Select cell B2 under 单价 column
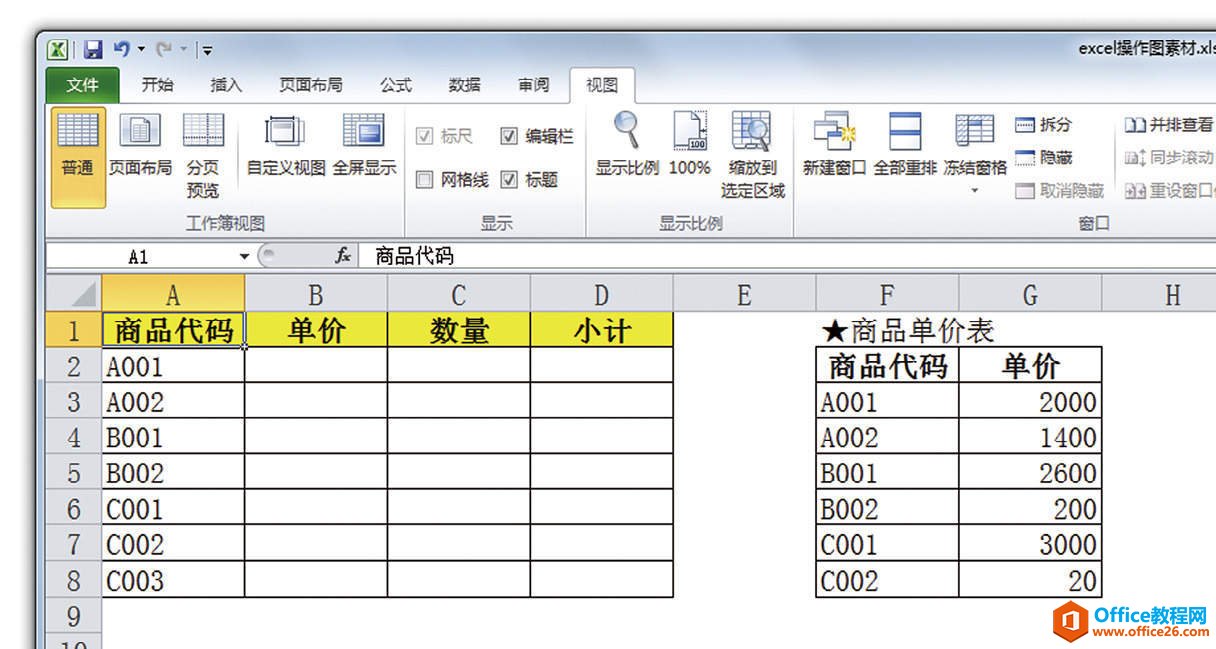The height and width of the screenshot is (649, 1216). pos(315,366)
